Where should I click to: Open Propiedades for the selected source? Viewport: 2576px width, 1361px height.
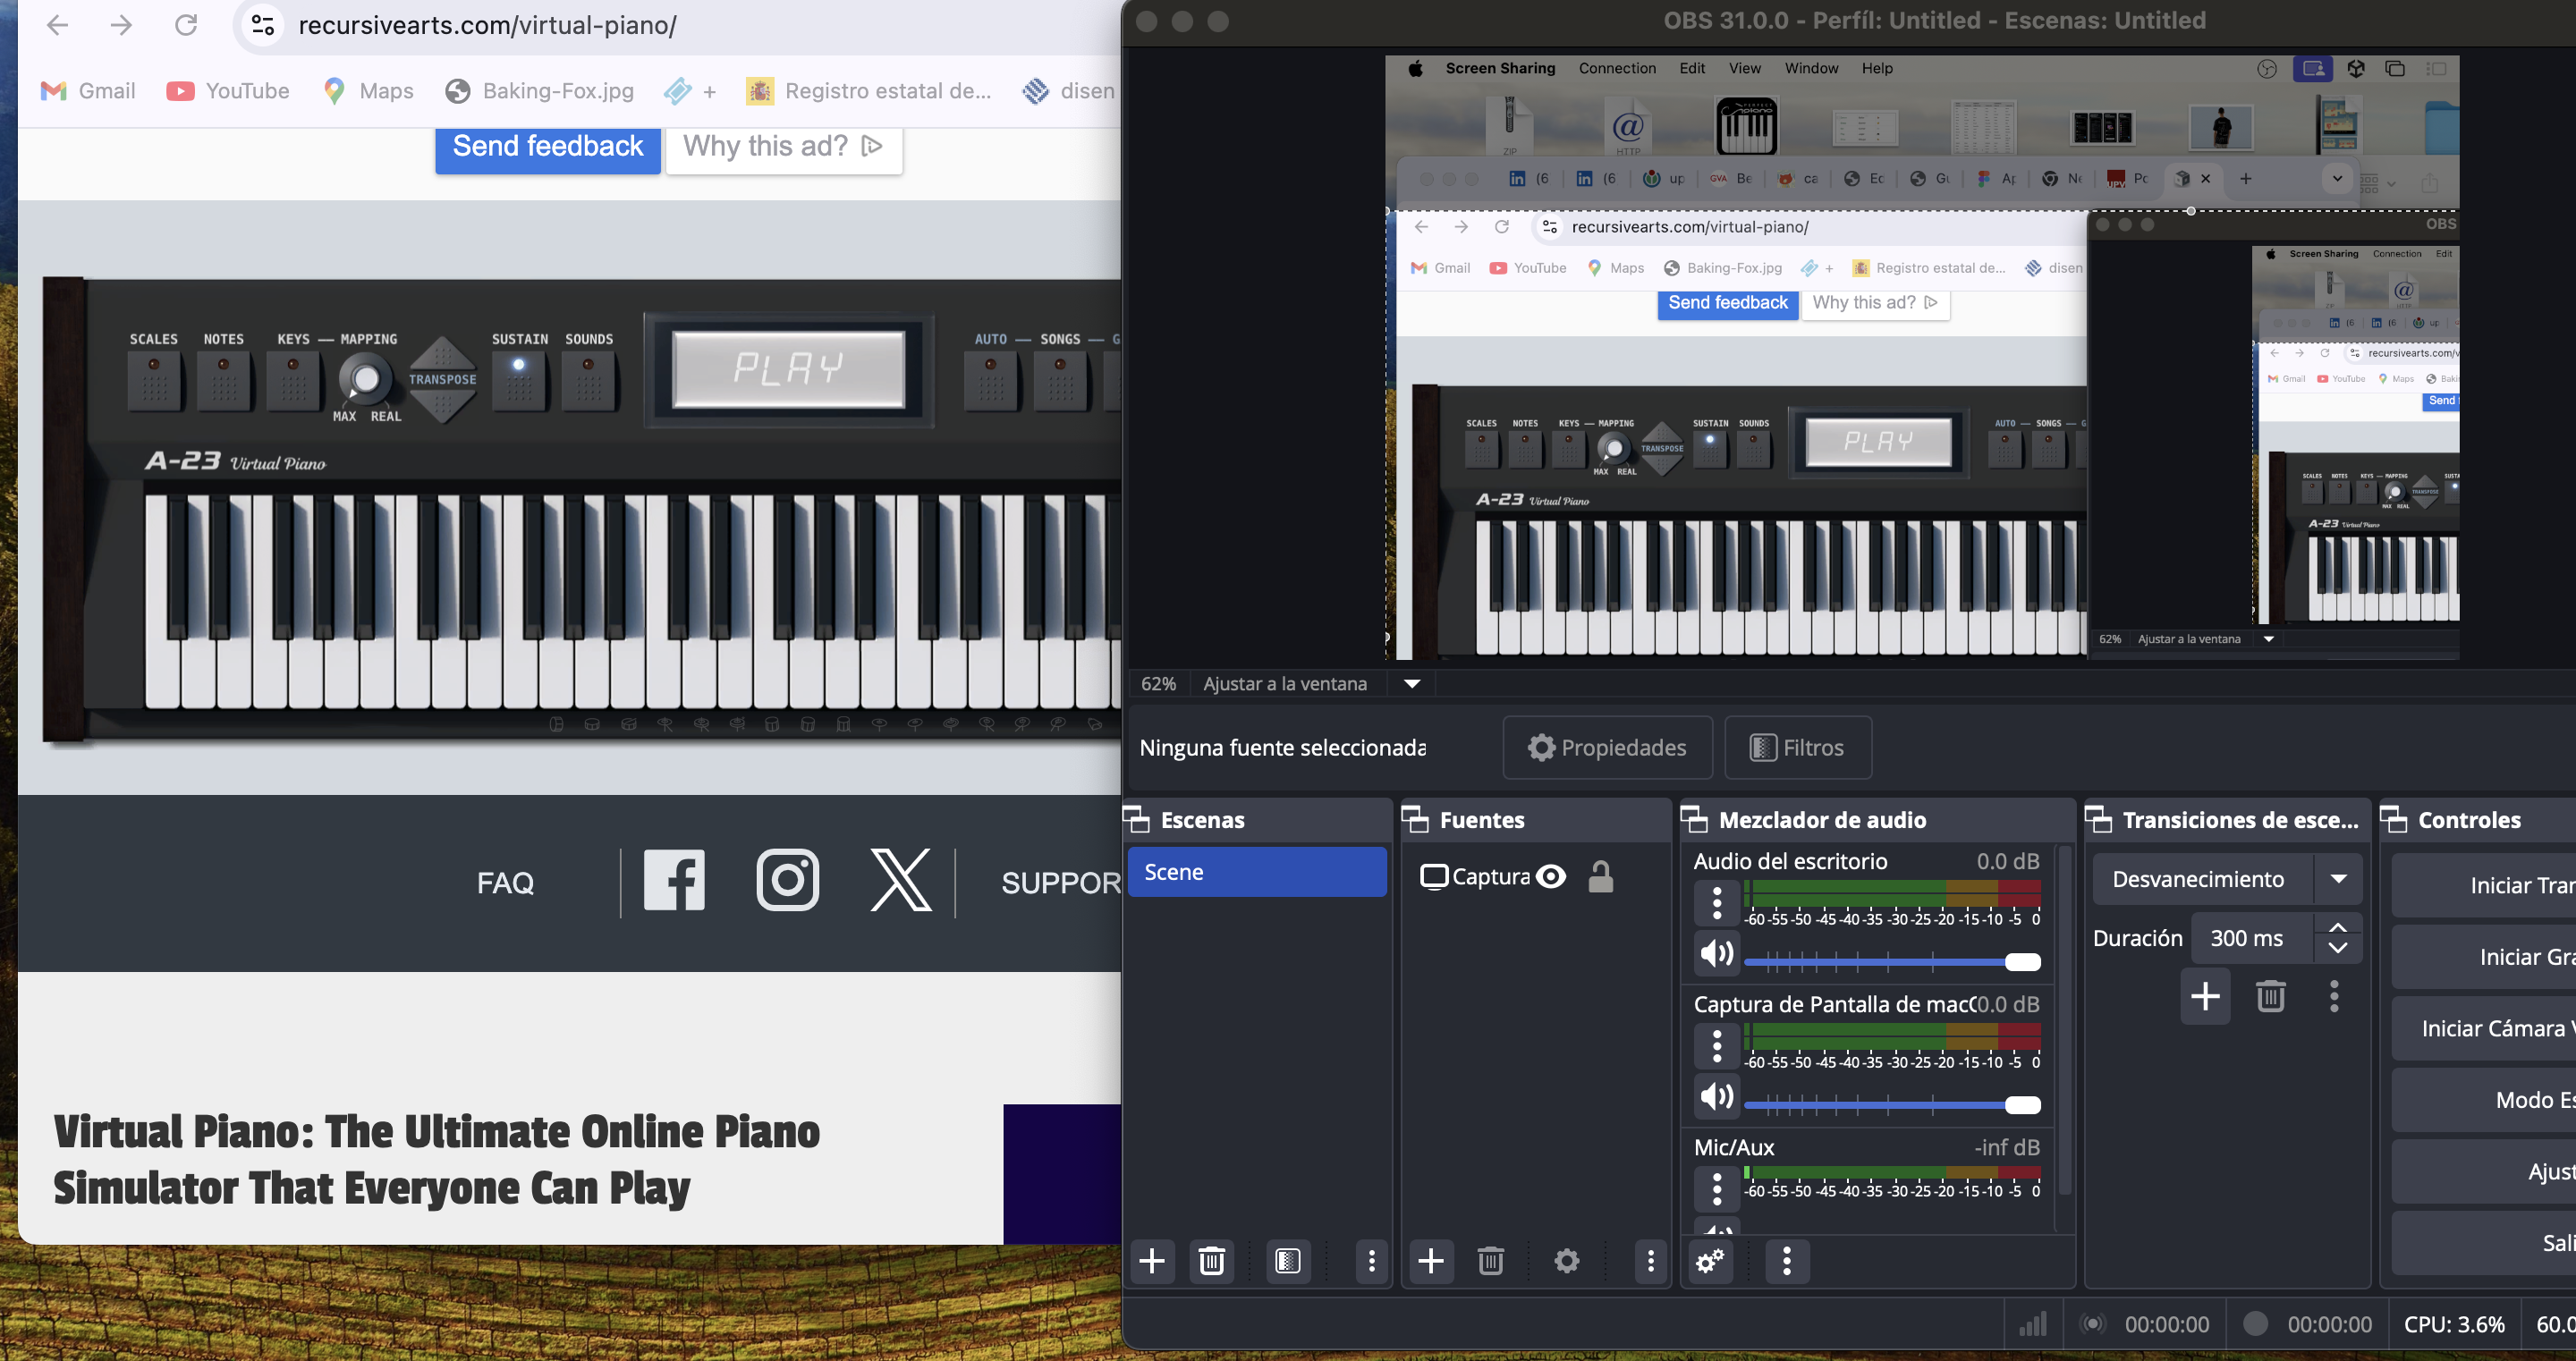click(x=1607, y=748)
